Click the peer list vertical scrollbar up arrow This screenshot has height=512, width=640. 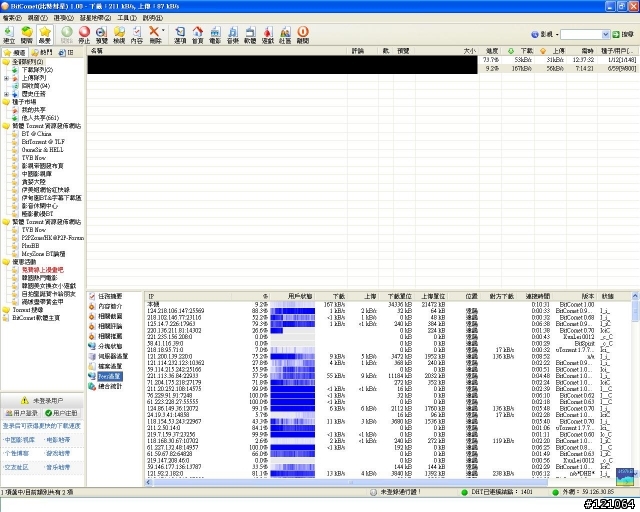[635, 295]
